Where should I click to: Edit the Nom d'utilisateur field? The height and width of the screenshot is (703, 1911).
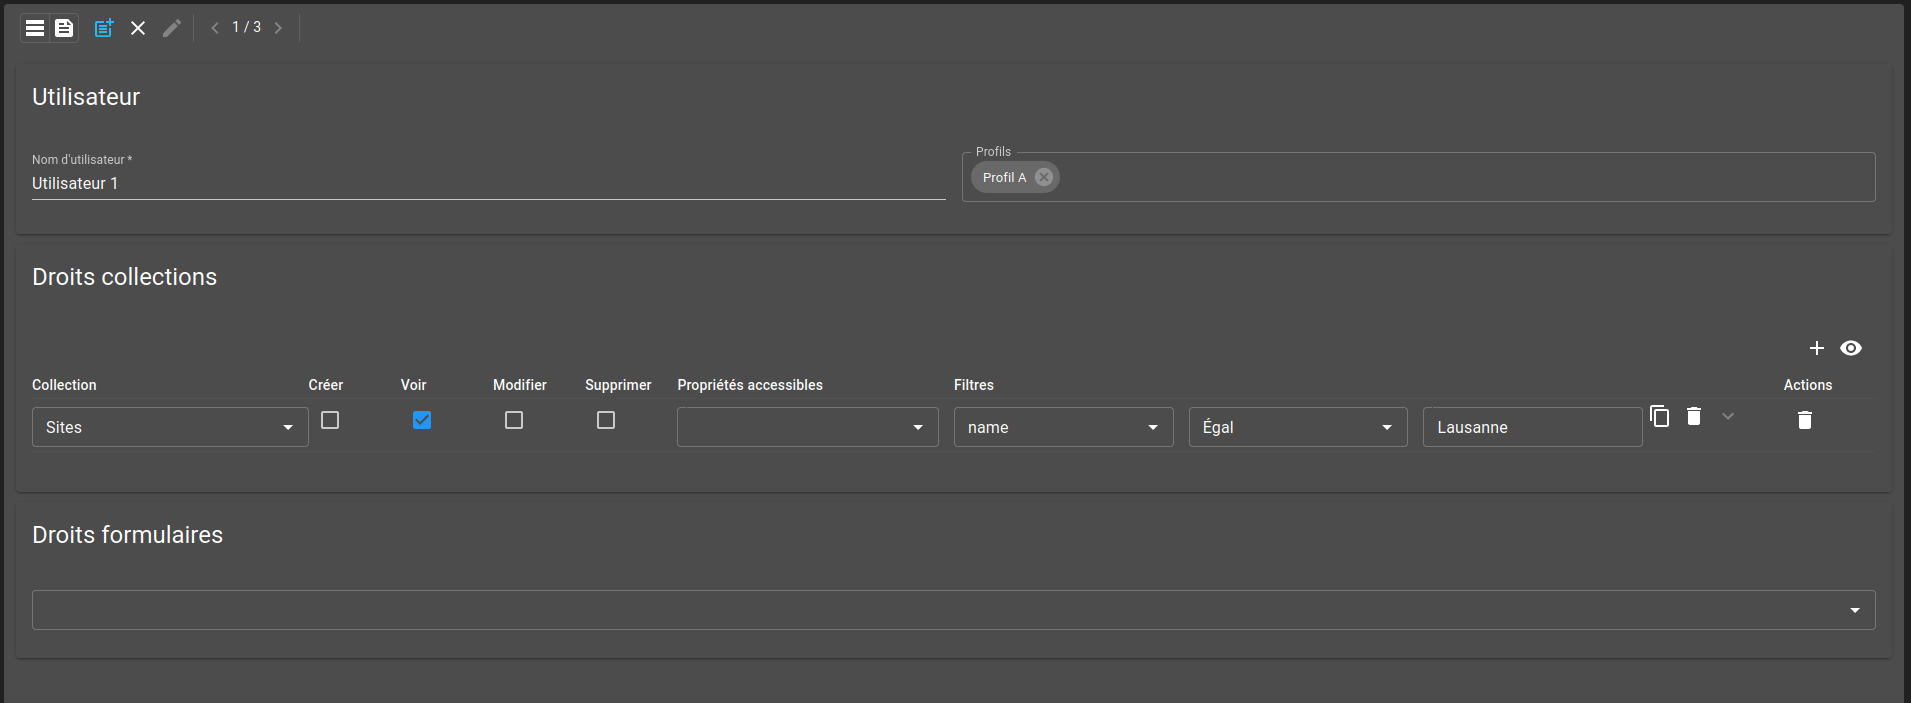pos(489,184)
